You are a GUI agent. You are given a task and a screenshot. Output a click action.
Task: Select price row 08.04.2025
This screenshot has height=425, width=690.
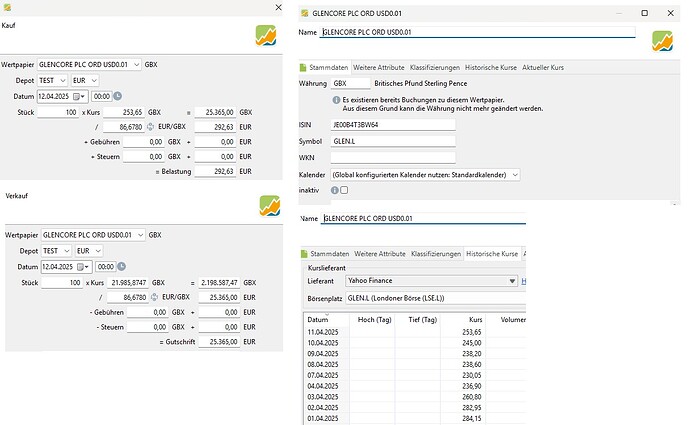point(415,364)
